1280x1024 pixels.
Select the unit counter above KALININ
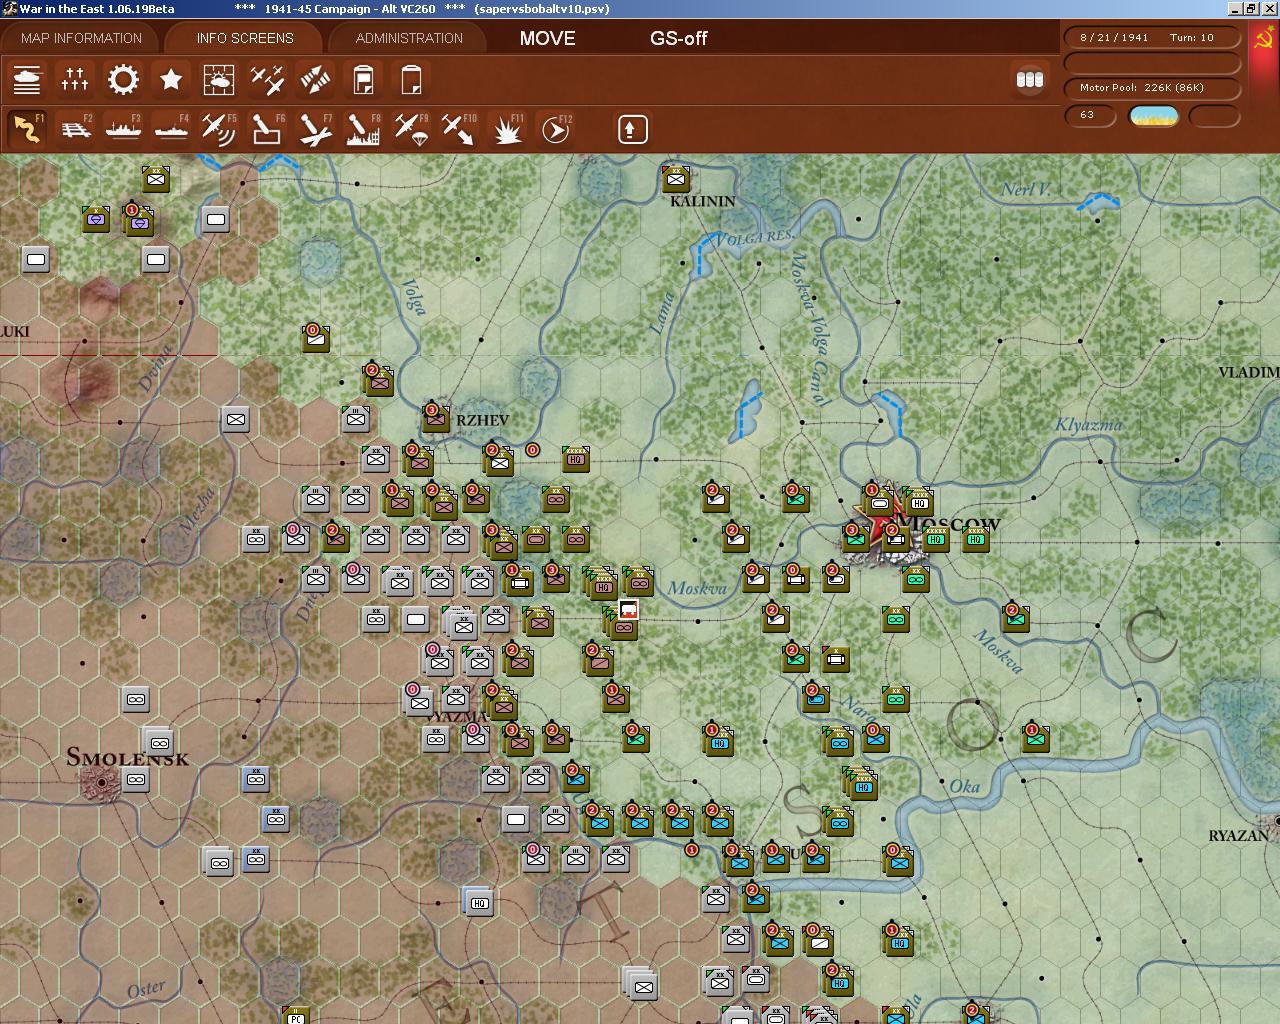tap(676, 179)
